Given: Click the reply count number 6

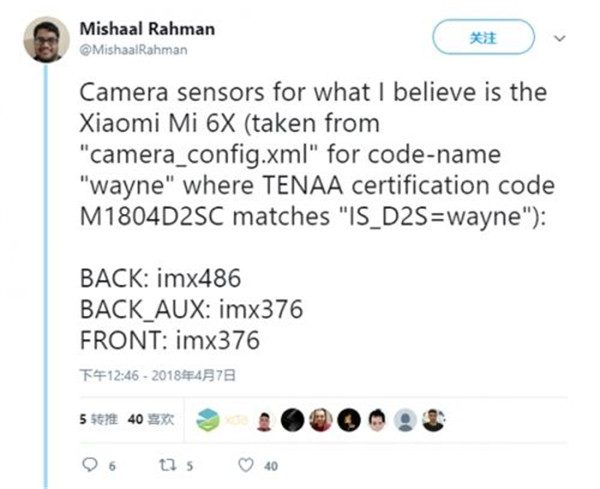Looking at the screenshot, I should click(x=112, y=466).
